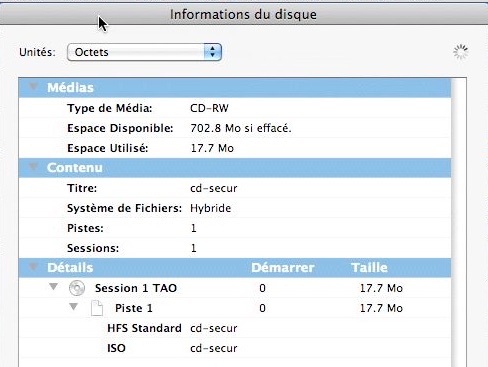
Task: Collapse the Contenu section disclosure triangle
Action: click(33, 167)
